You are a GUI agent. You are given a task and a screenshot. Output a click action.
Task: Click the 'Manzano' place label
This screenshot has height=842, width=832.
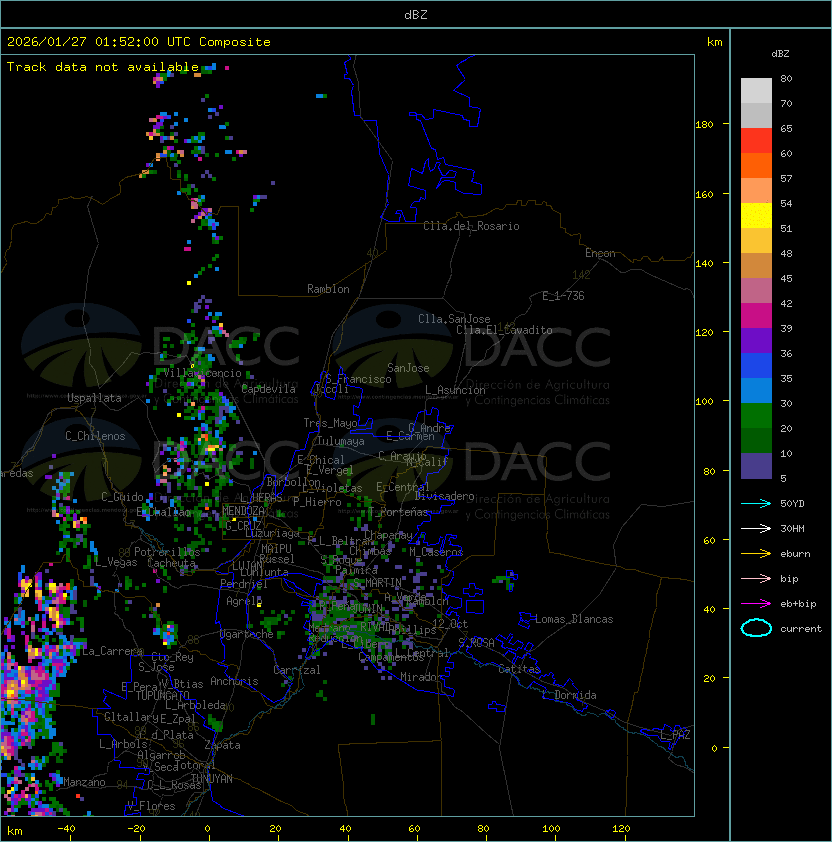84,782
